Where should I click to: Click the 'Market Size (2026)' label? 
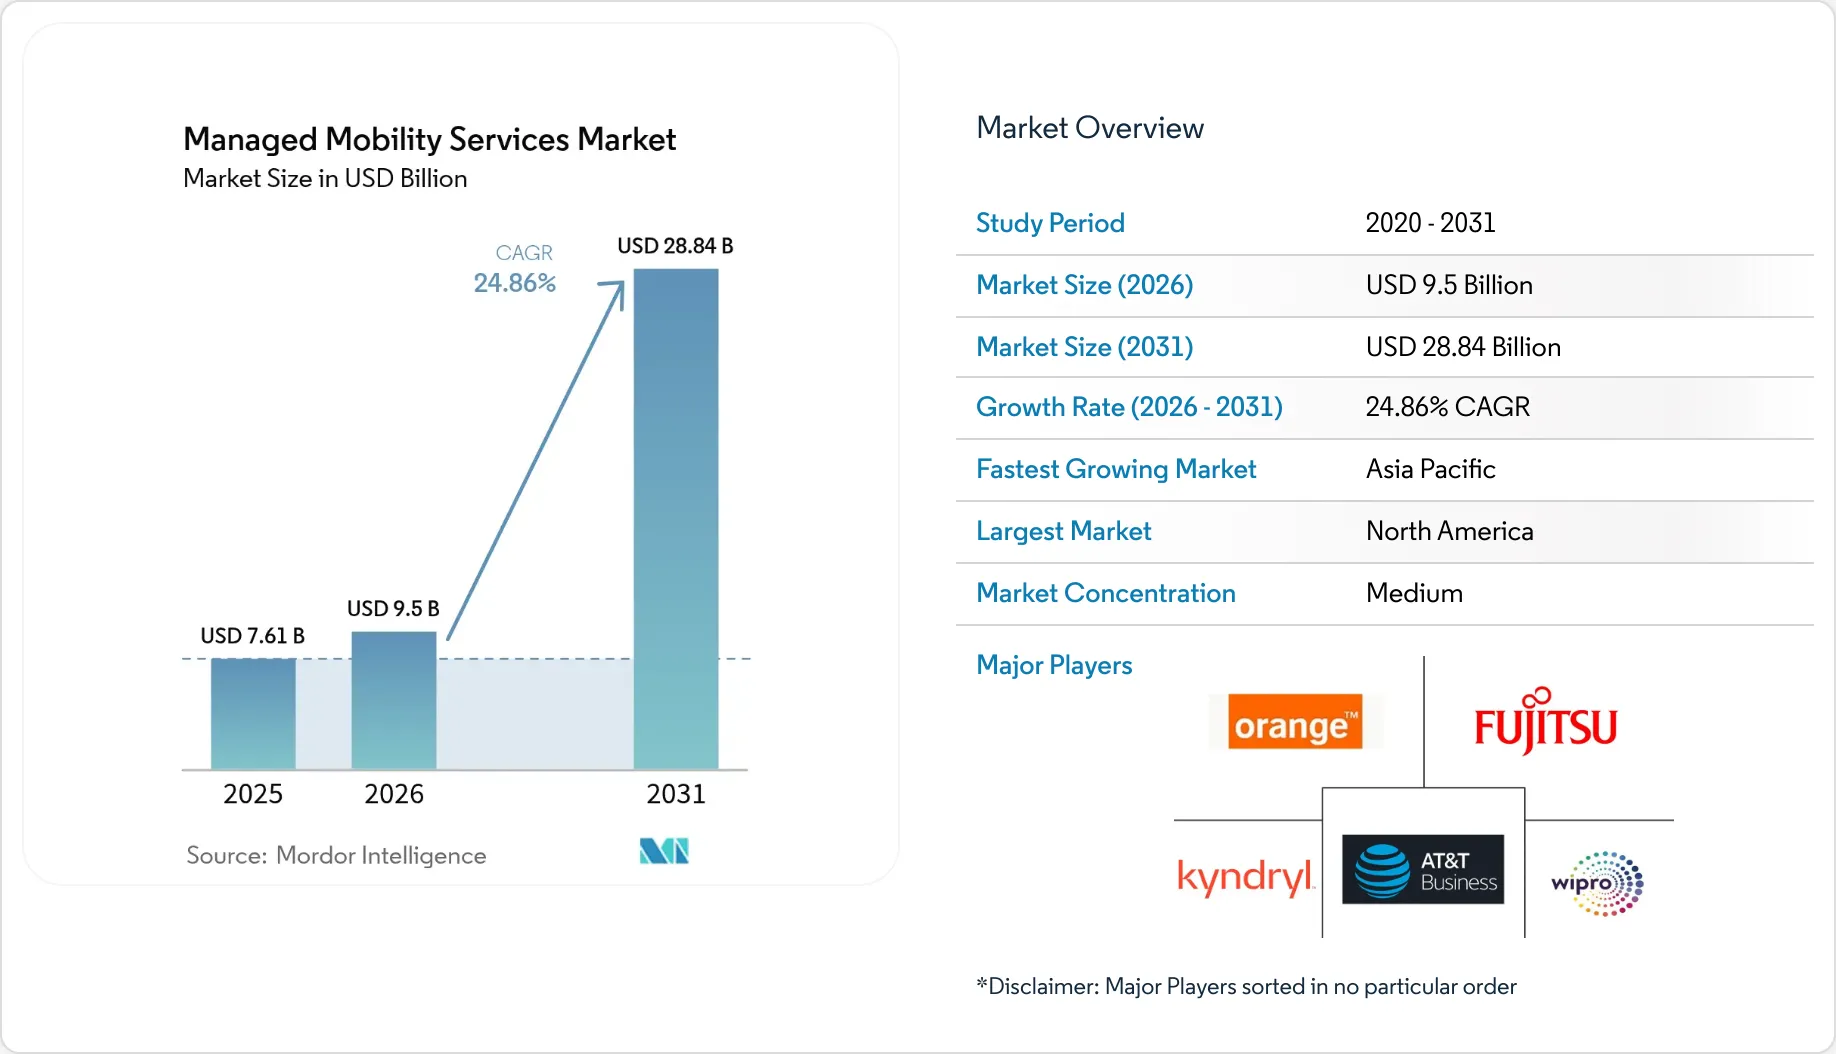coord(1085,285)
